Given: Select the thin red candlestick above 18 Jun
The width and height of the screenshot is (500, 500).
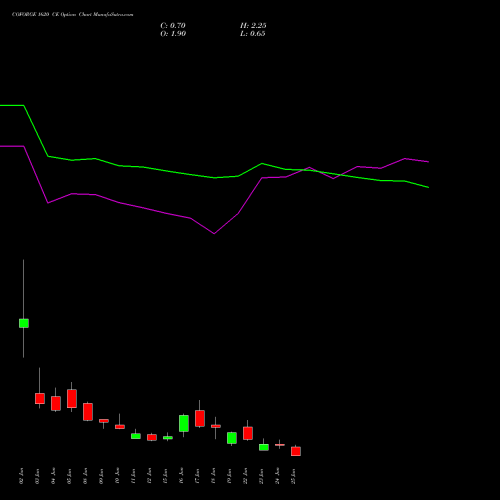Looking at the screenshot, I should [x=216, y=426].
